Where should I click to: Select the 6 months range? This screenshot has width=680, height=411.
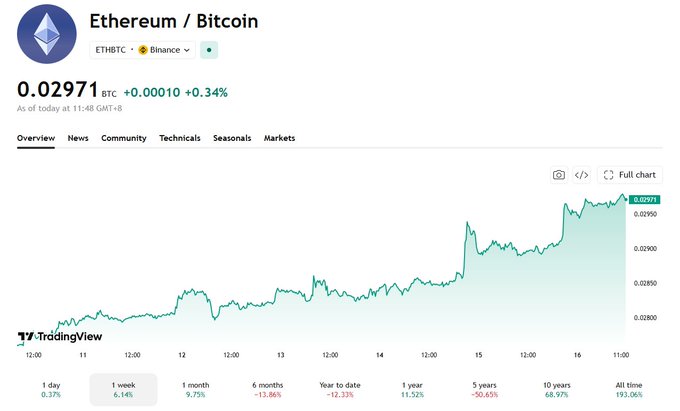[x=268, y=389]
